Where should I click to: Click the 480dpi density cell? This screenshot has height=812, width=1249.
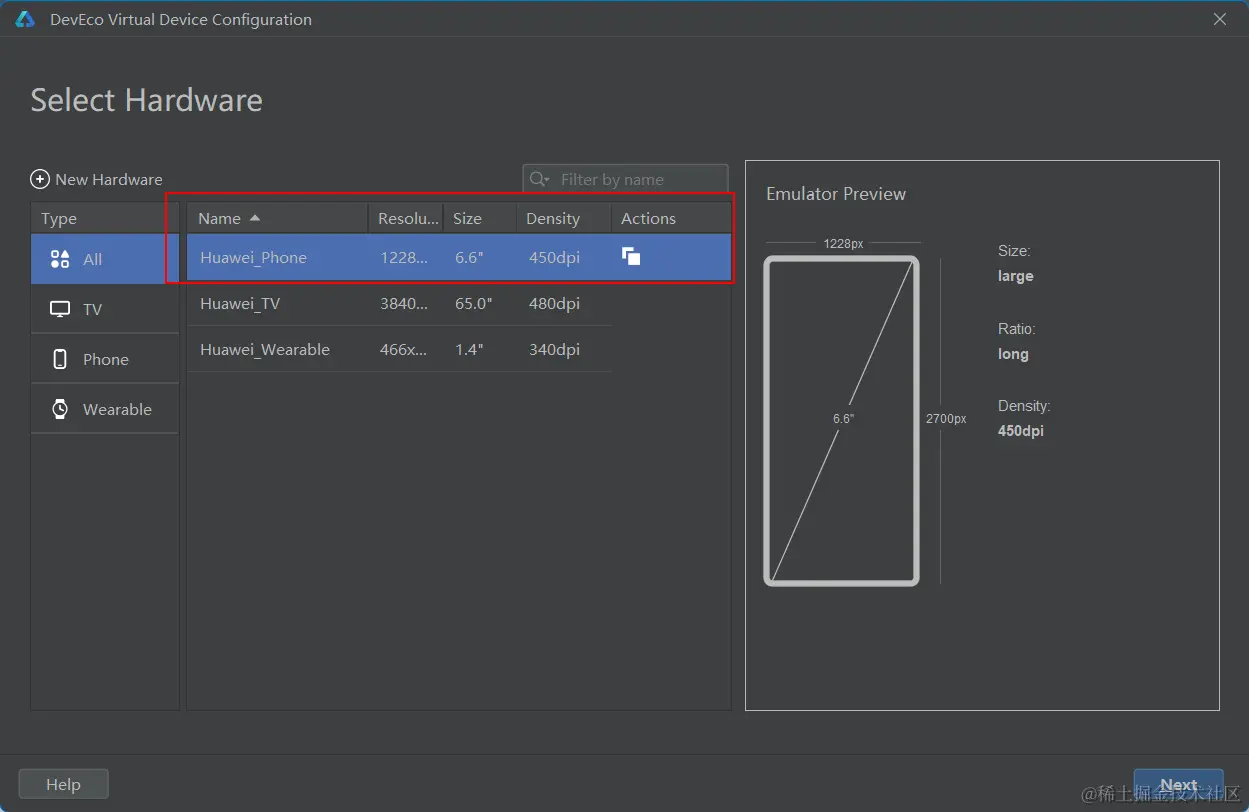(554, 303)
